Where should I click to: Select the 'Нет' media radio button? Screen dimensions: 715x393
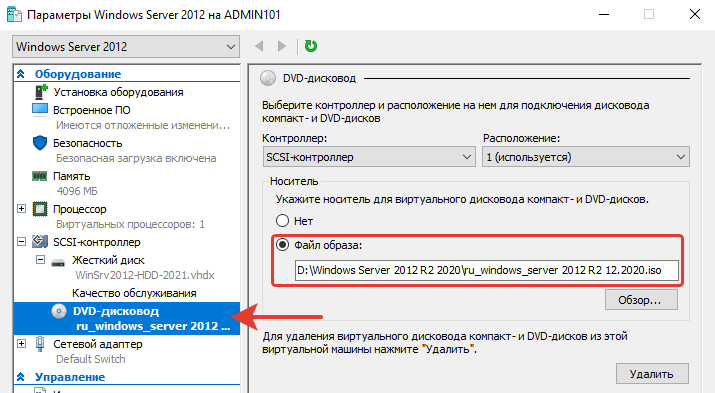click(x=282, y=221)
